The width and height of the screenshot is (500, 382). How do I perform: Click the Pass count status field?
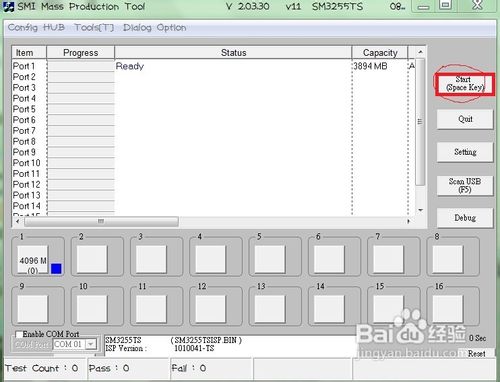(129, 368)
